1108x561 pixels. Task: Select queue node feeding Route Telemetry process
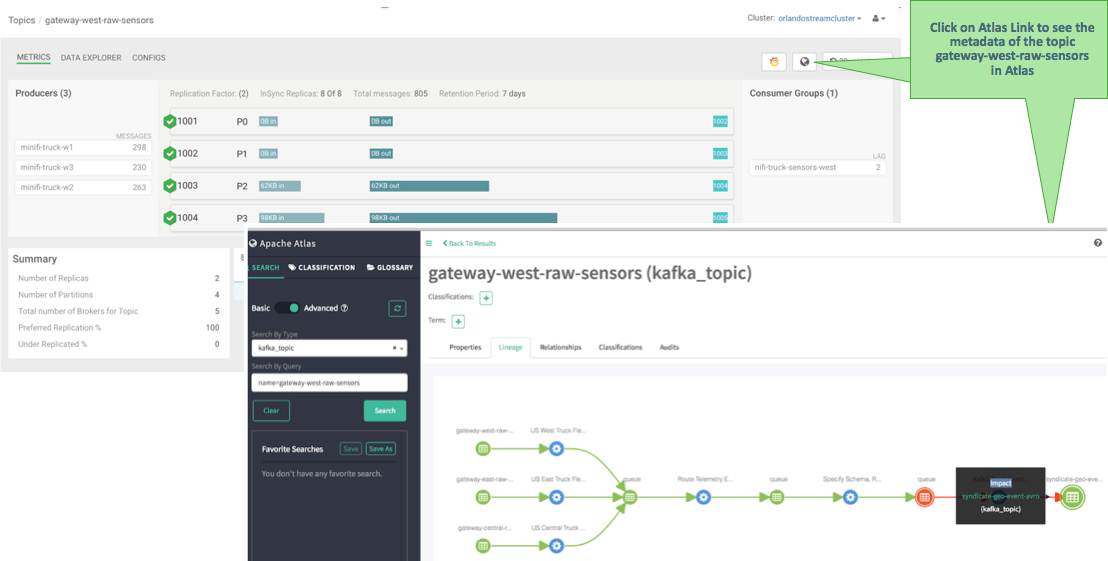pos(630,497)
